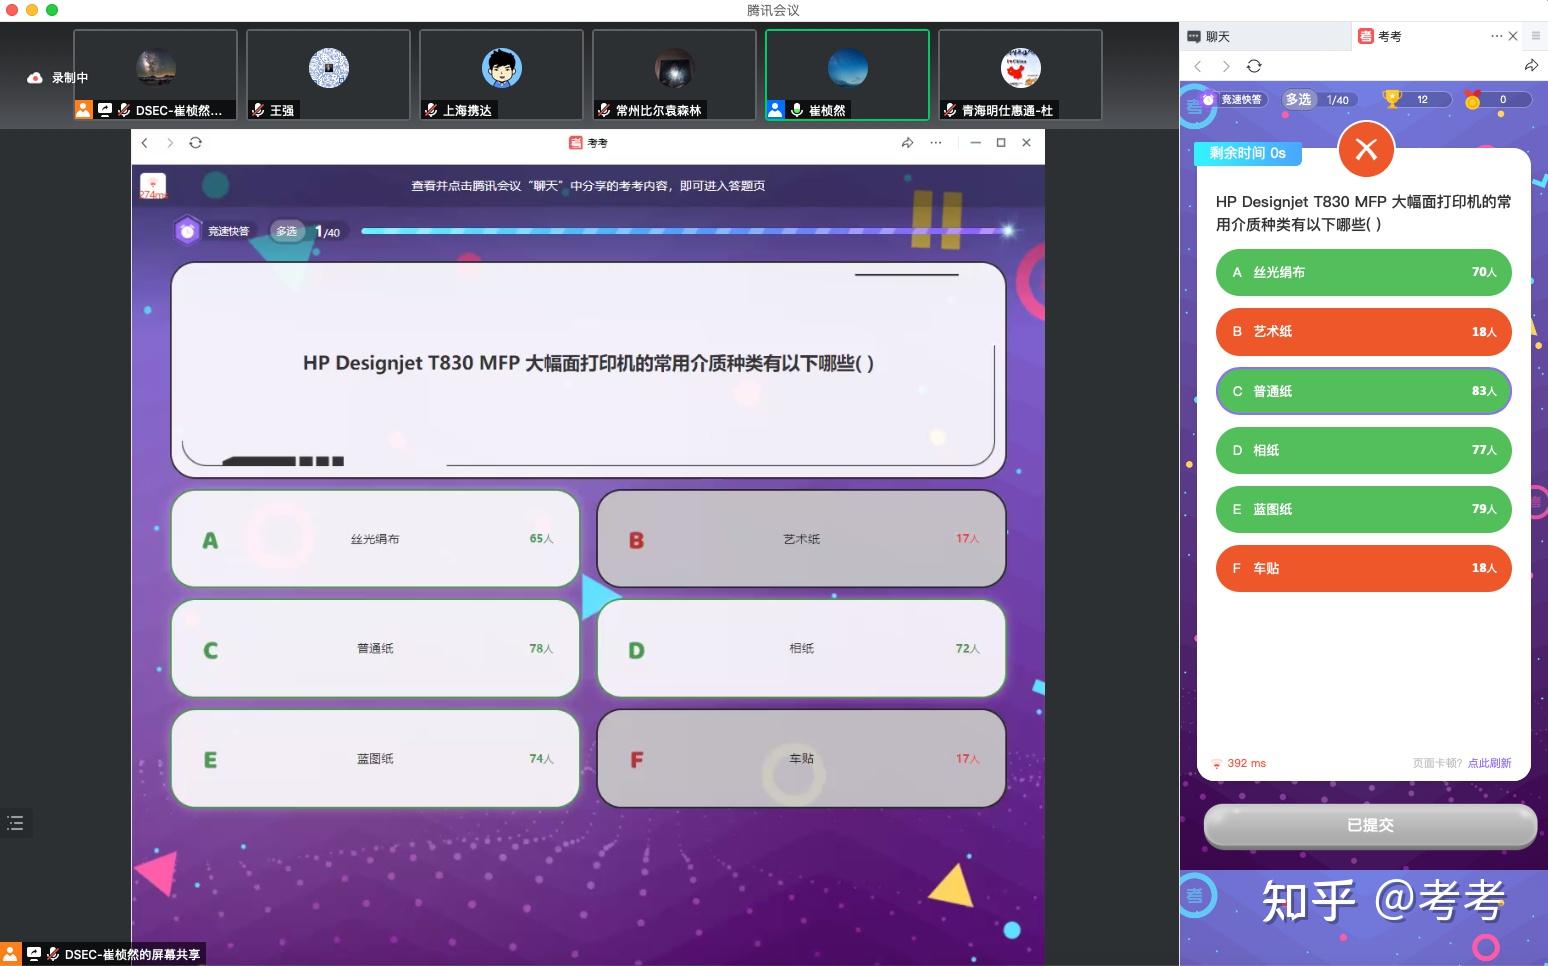Click the muted mic icon on 王强's tile
Screen dimensions: 1548x966
point(258,110)
